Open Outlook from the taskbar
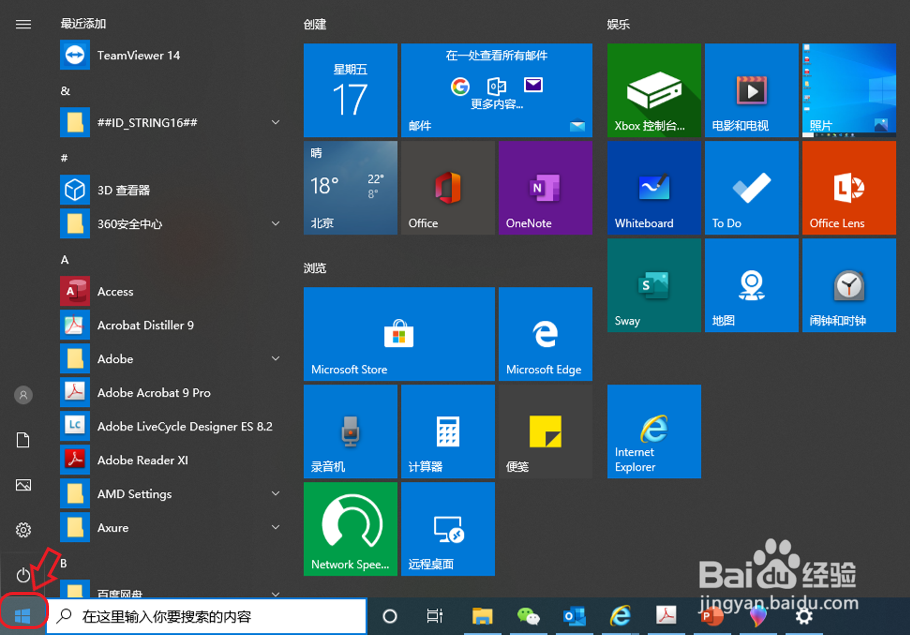The height and width of the screenshot is (635, 910). click(x=574, y=616)
